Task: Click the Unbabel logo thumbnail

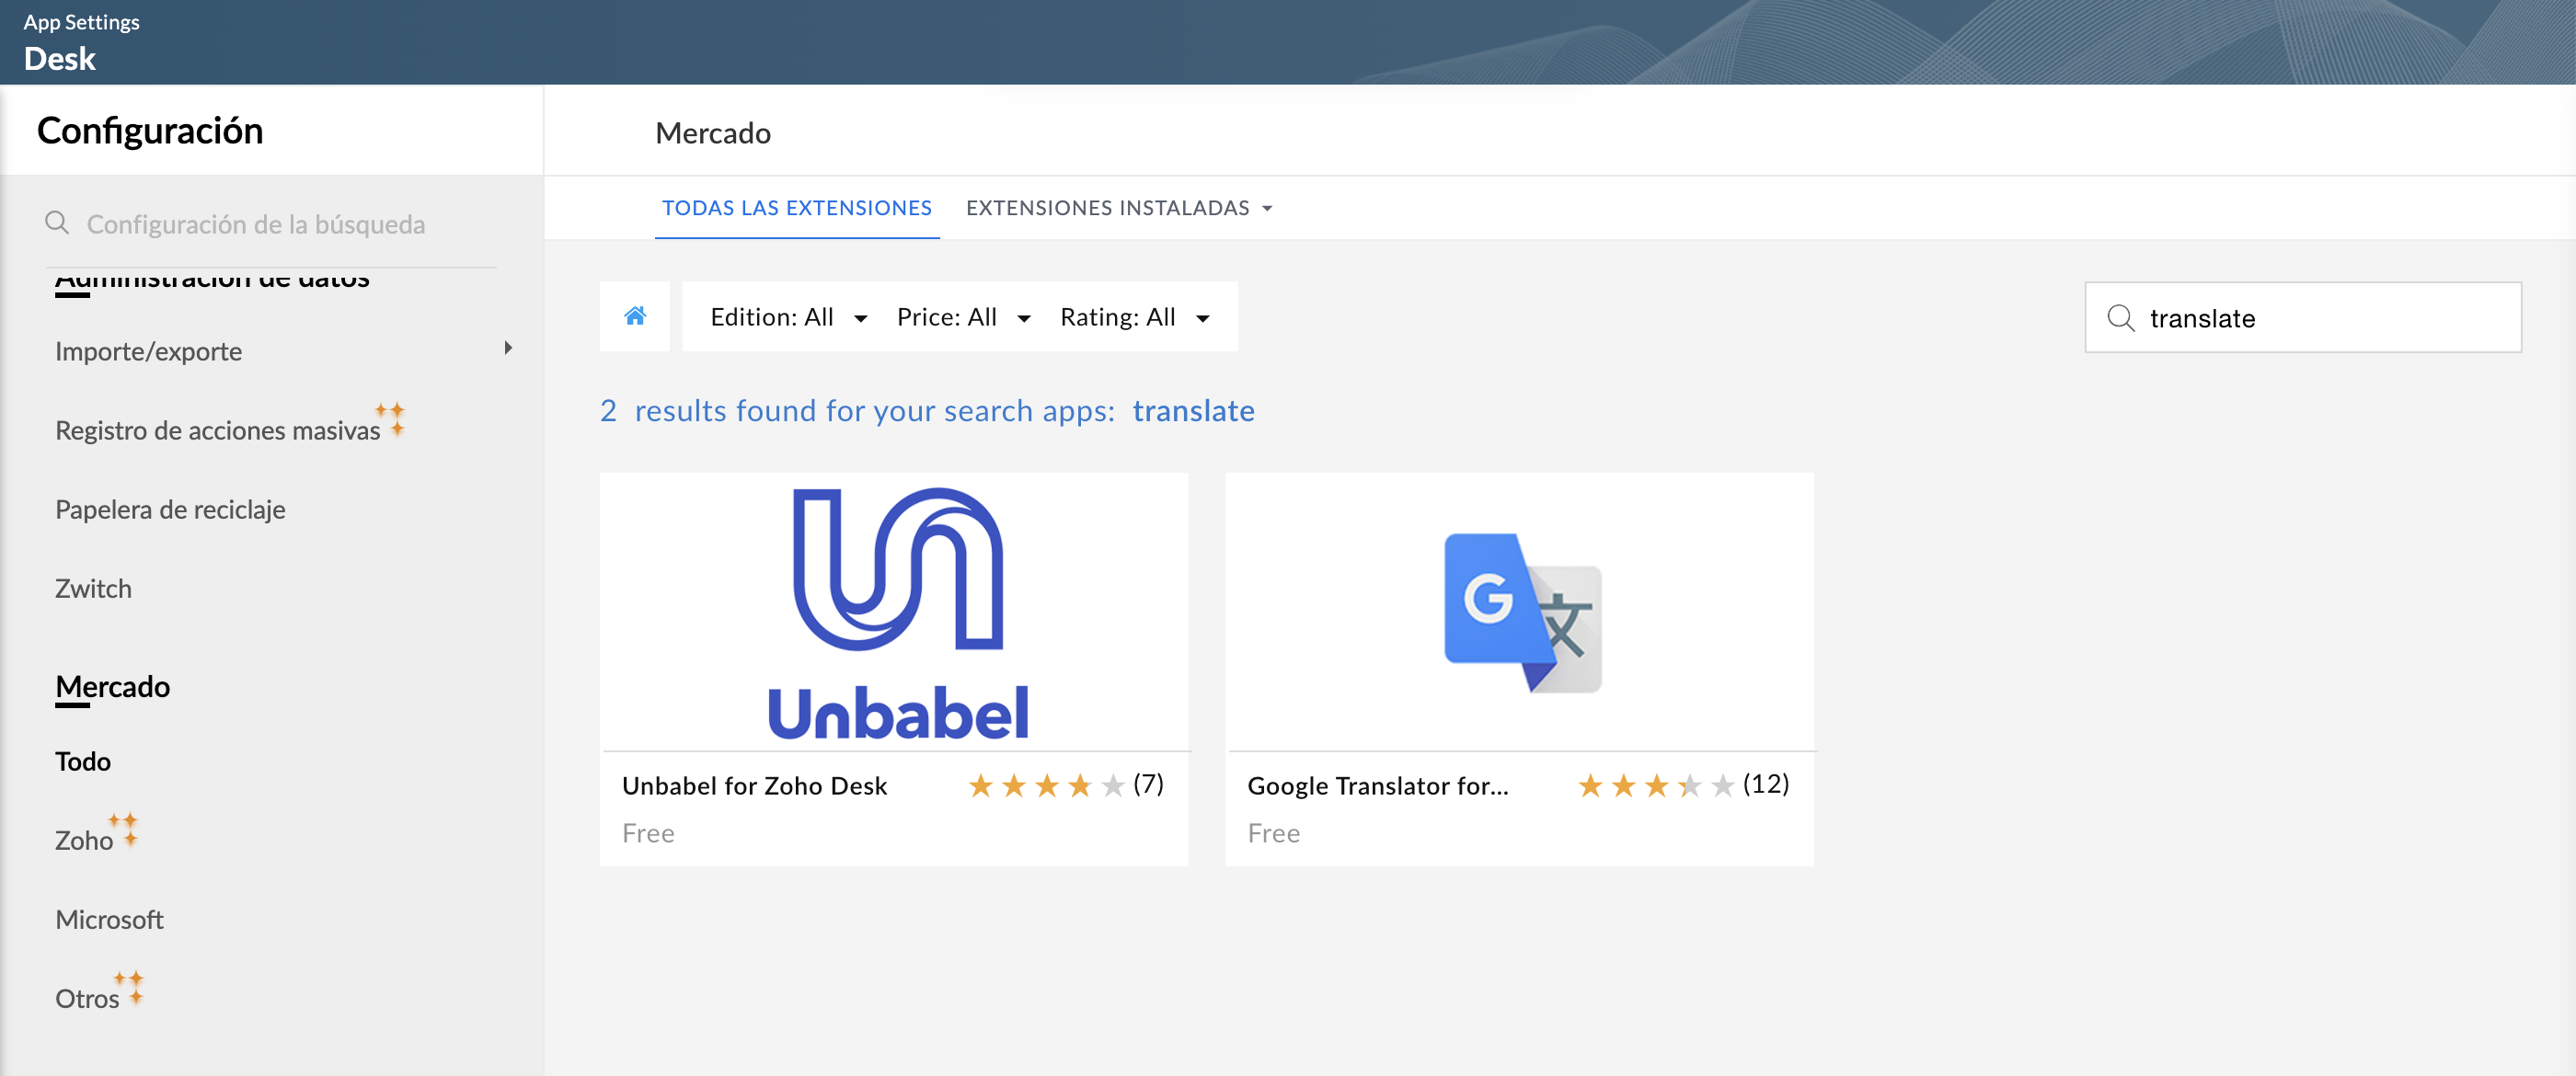Action: (x=896, y=612)
